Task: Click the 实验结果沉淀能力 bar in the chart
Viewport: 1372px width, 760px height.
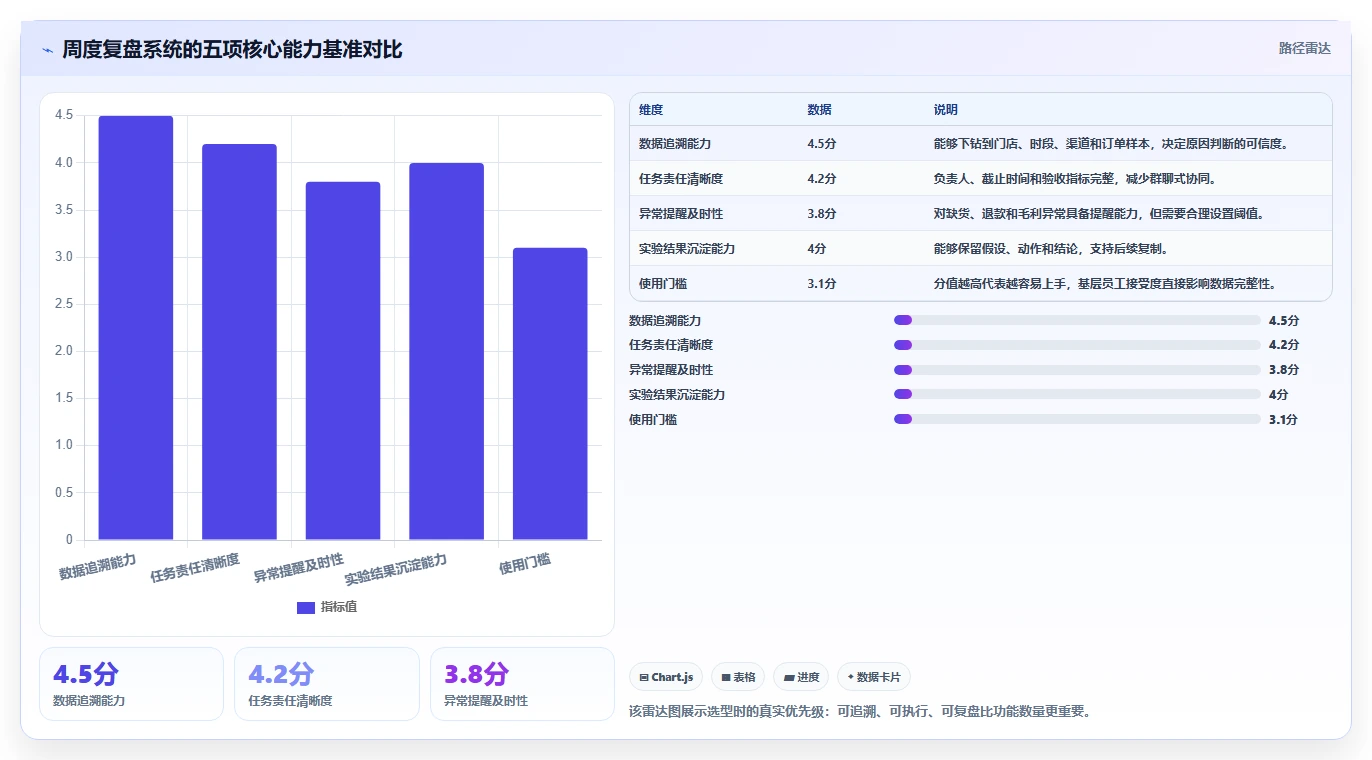Action: click(446, 351)
